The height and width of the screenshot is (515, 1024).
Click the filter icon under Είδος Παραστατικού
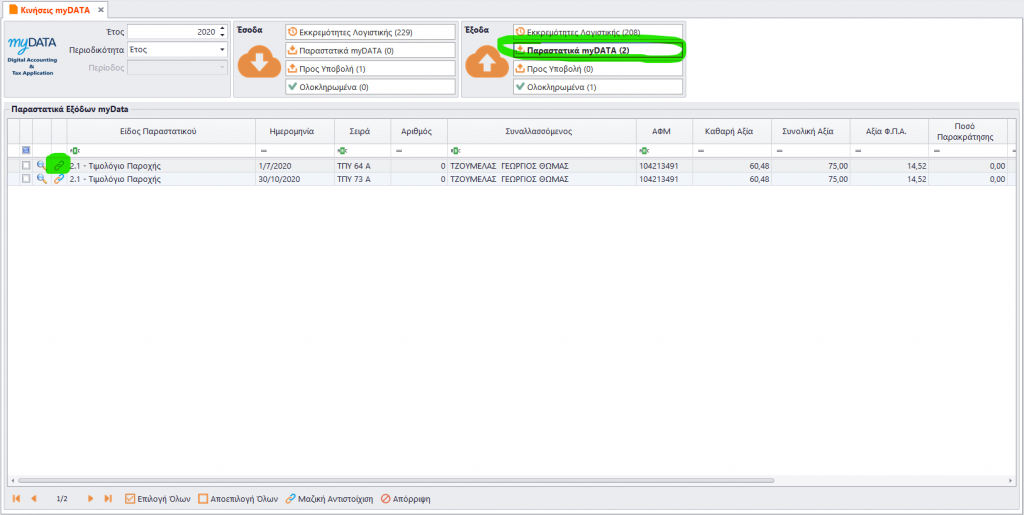coord(74,151)
